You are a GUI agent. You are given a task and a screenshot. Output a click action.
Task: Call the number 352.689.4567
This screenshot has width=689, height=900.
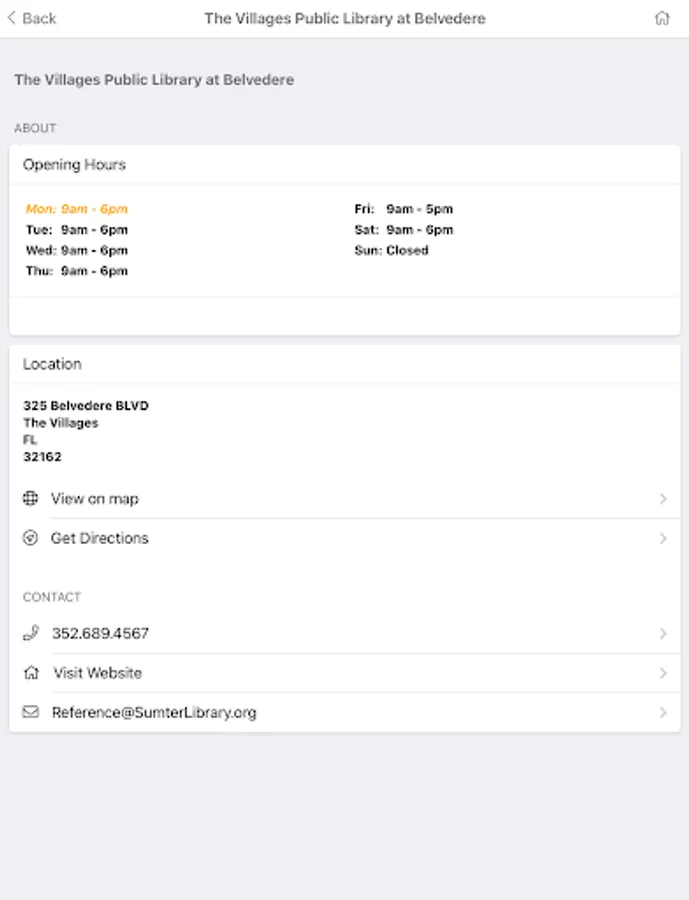(100, 633)
